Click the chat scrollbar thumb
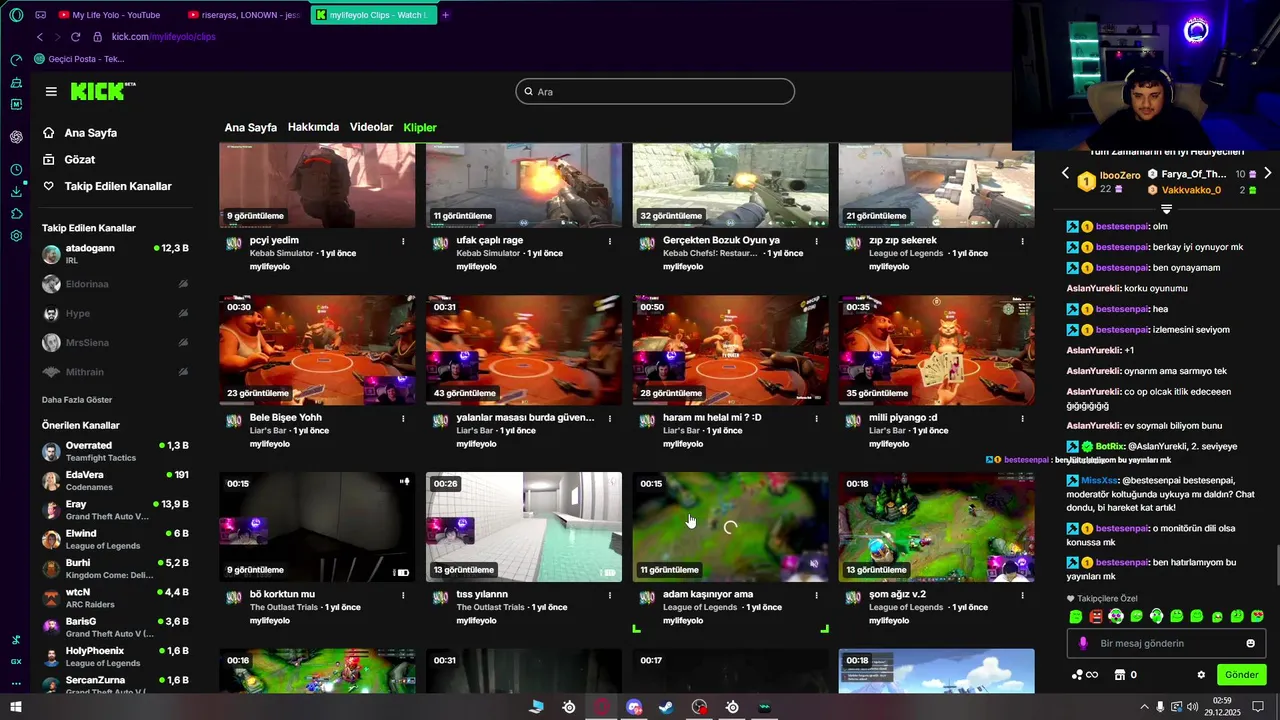This screenshot has height=720, width=1280. coord(1276,566)
